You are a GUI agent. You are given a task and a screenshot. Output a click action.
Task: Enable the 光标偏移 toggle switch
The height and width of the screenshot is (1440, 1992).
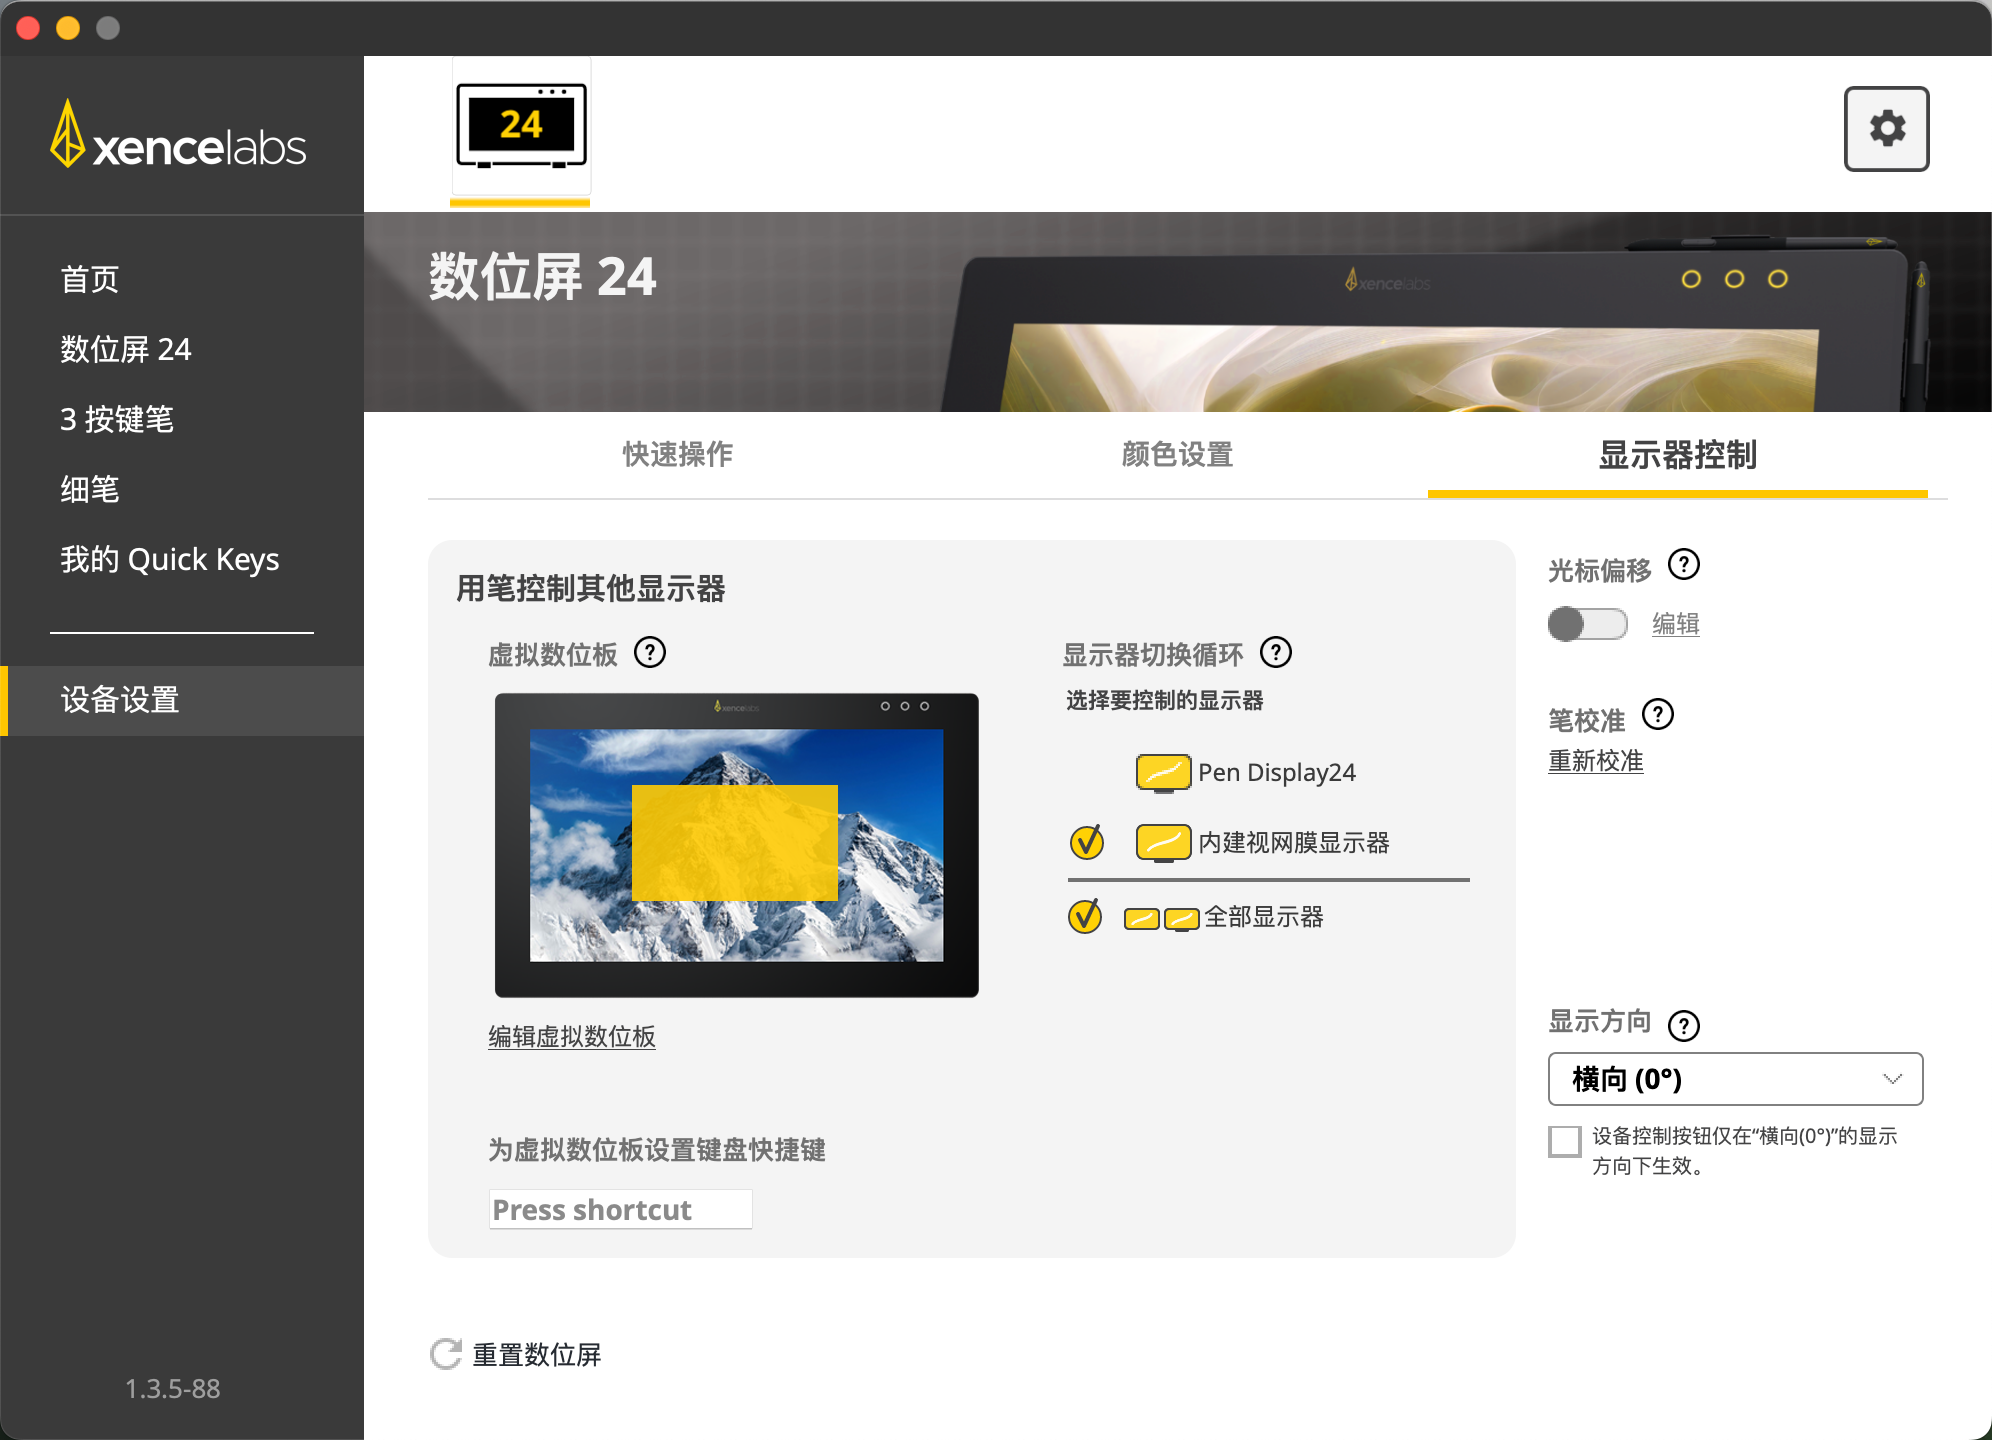pos(1587,623)
